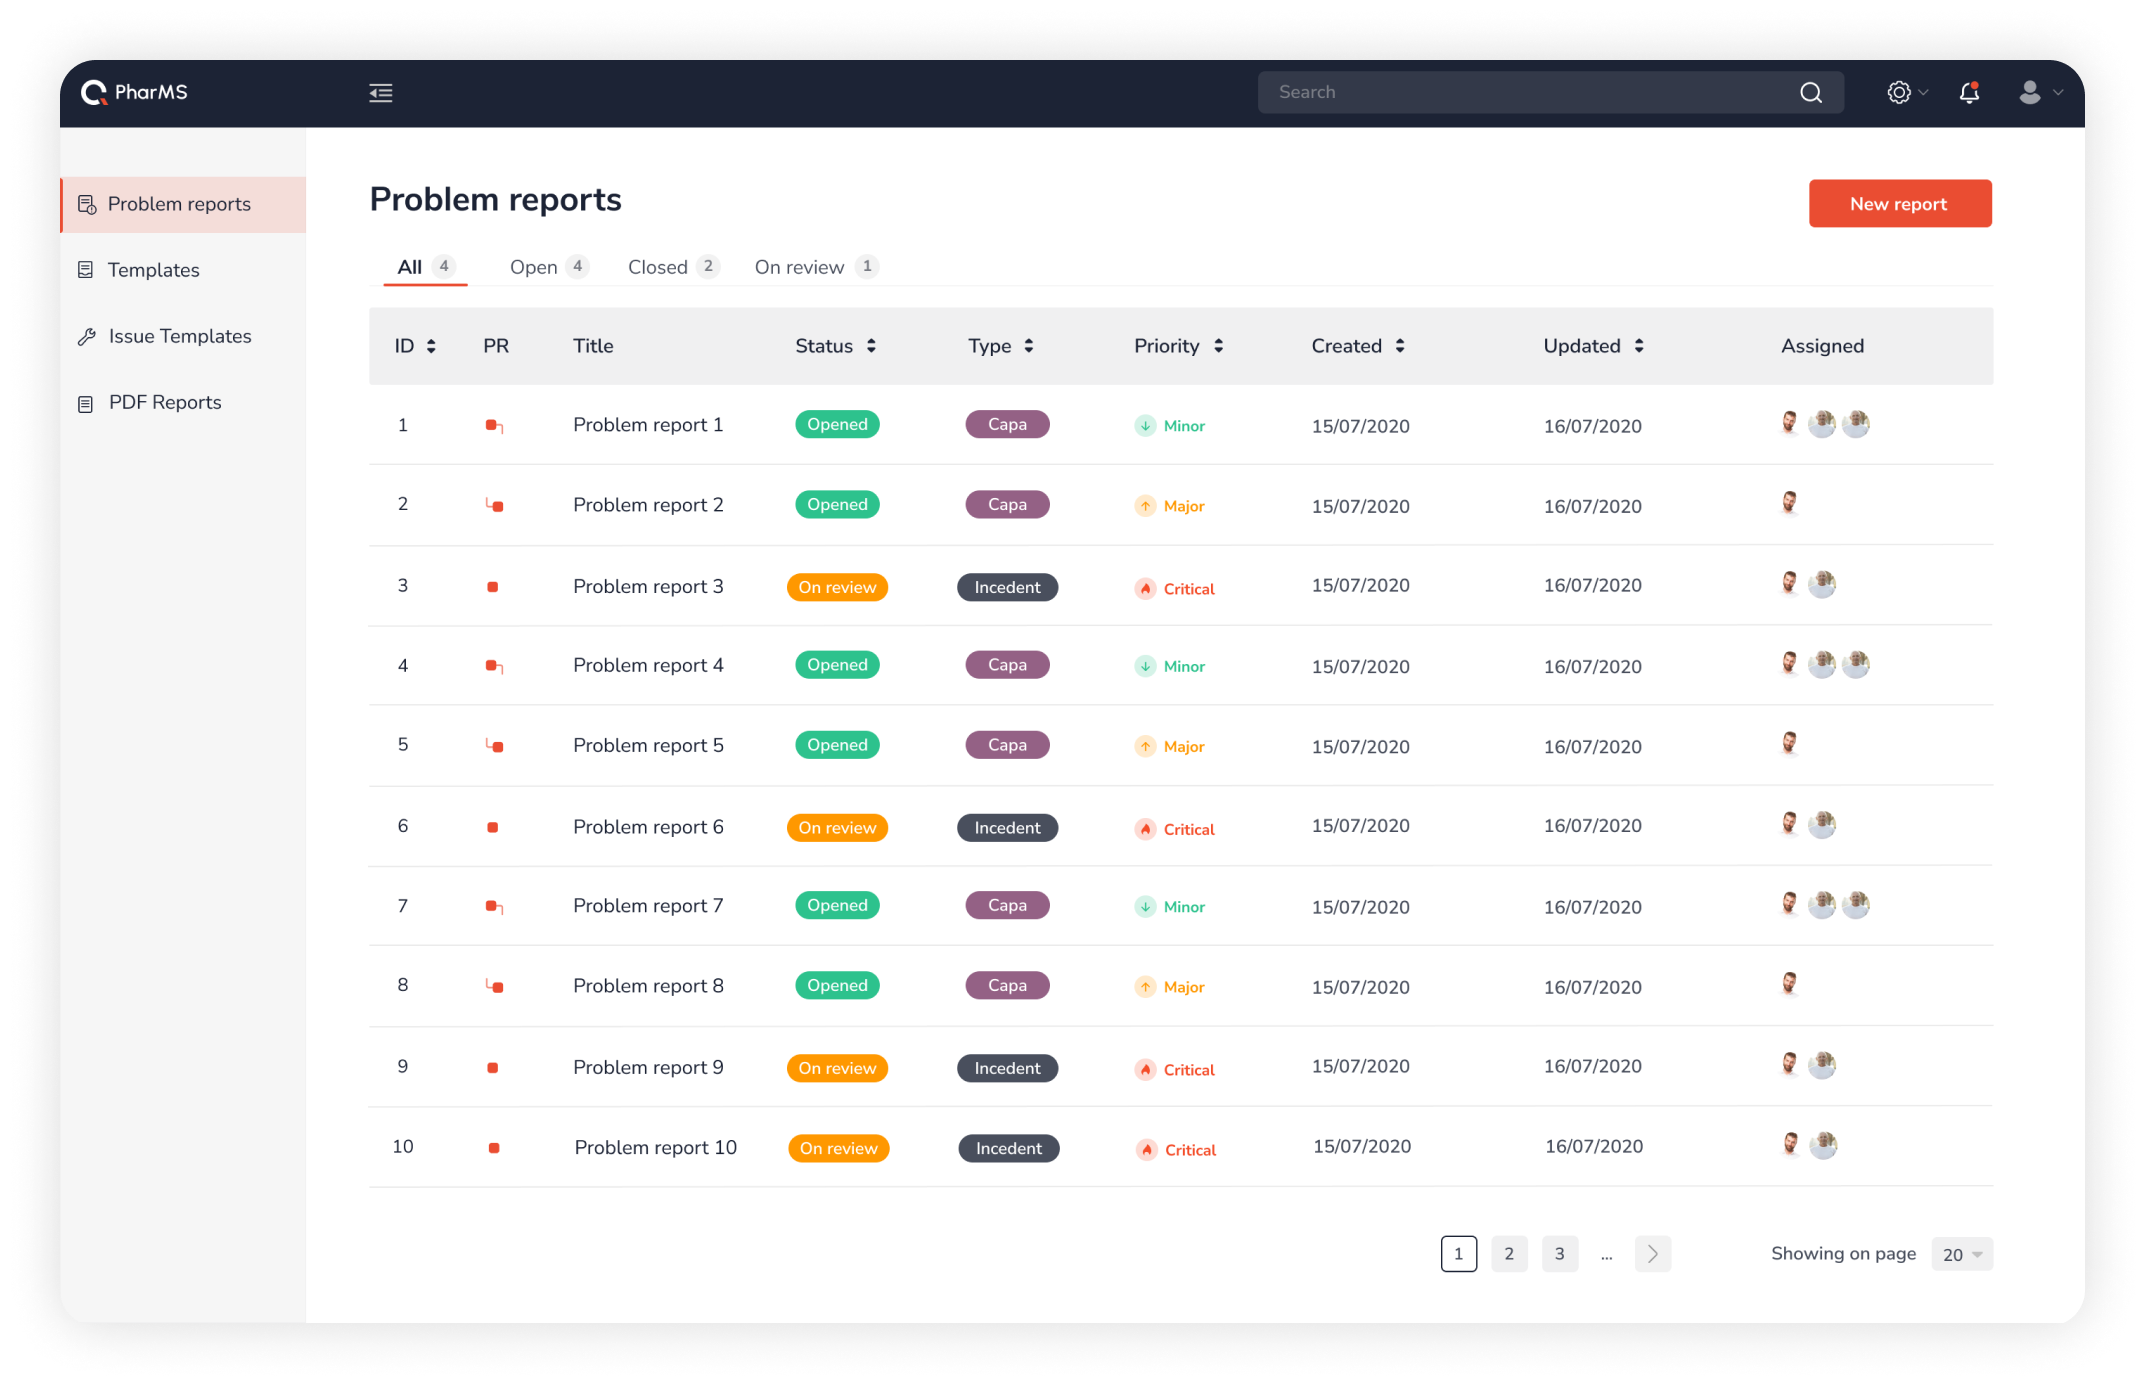Click Critical priority flame icon in row 6
2145x1383 pixels.
coord(1145,829)
